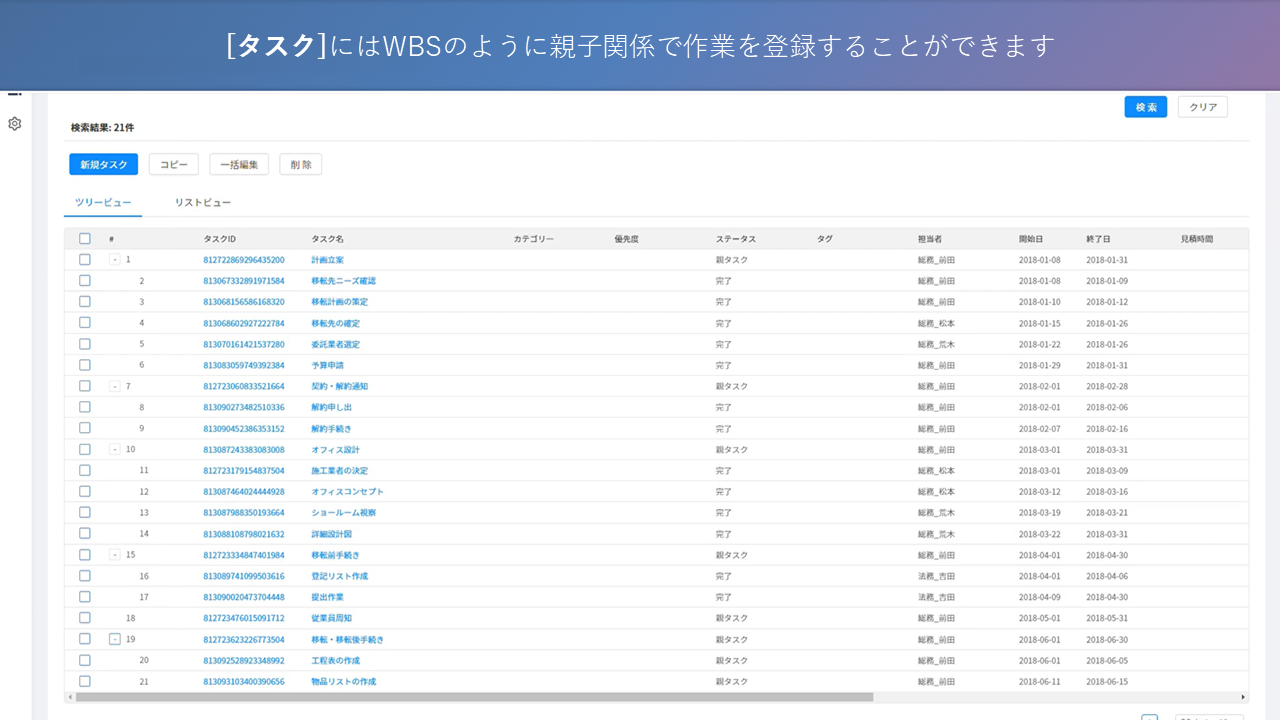This screenshot has height=720, width=1280.
Task: Click the 一括編集 button
Action: (x=239, y=165)
